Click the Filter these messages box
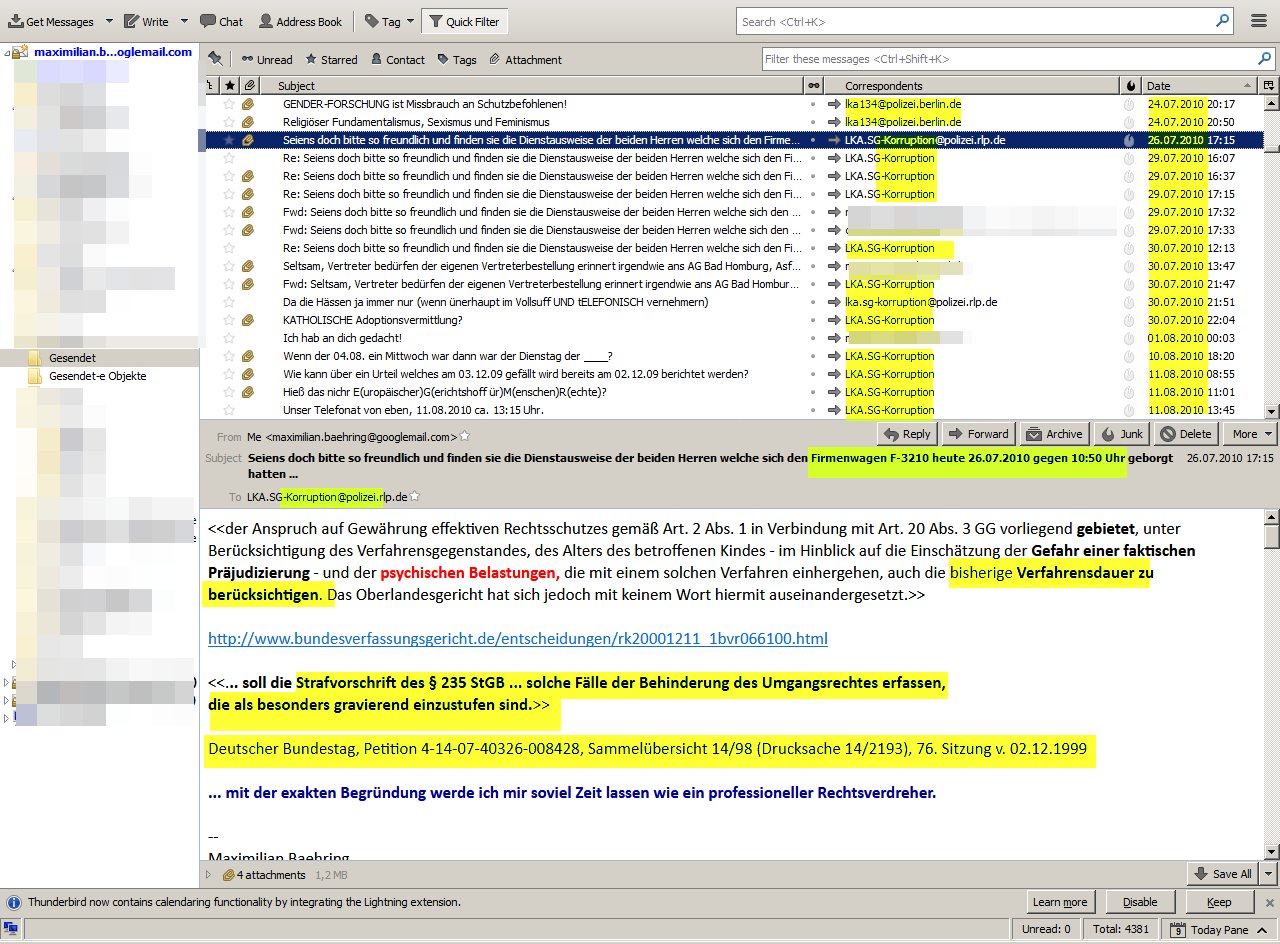 coord(1018,59)
